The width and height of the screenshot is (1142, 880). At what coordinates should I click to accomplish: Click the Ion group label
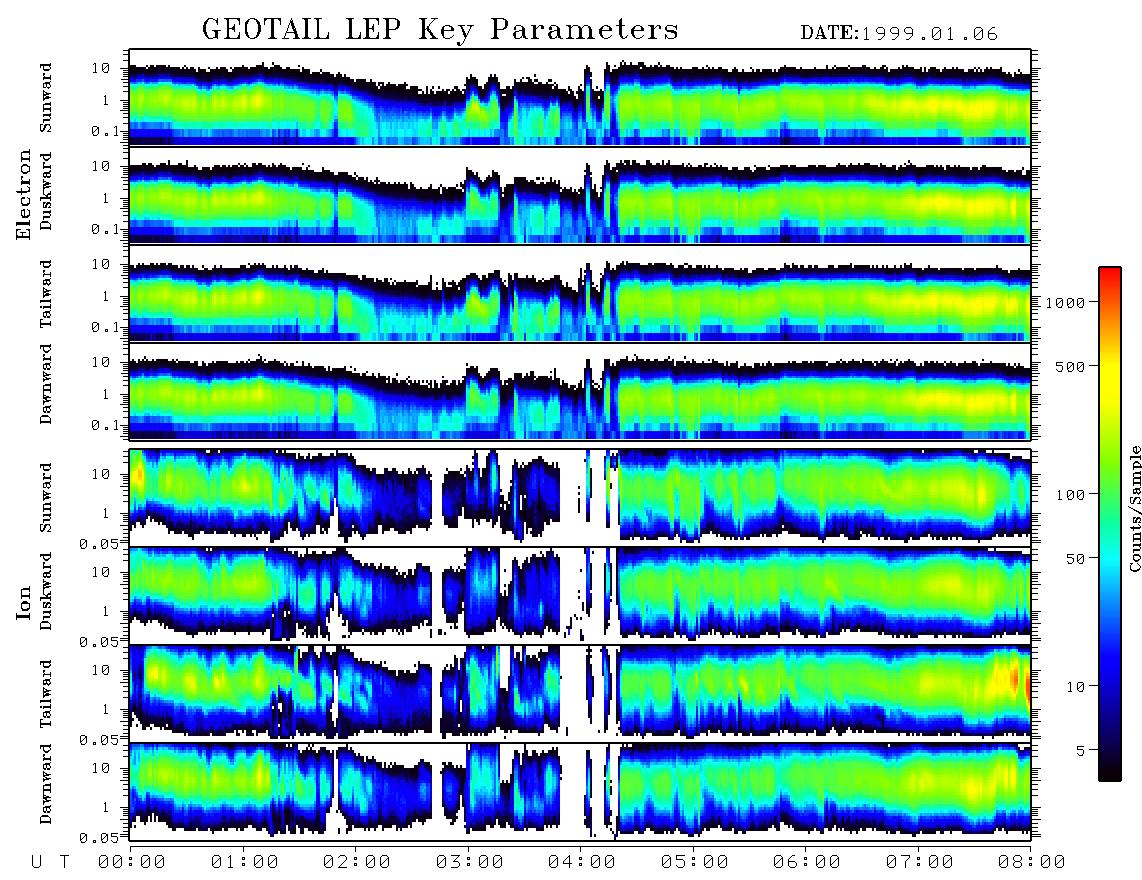click(24, 602)
